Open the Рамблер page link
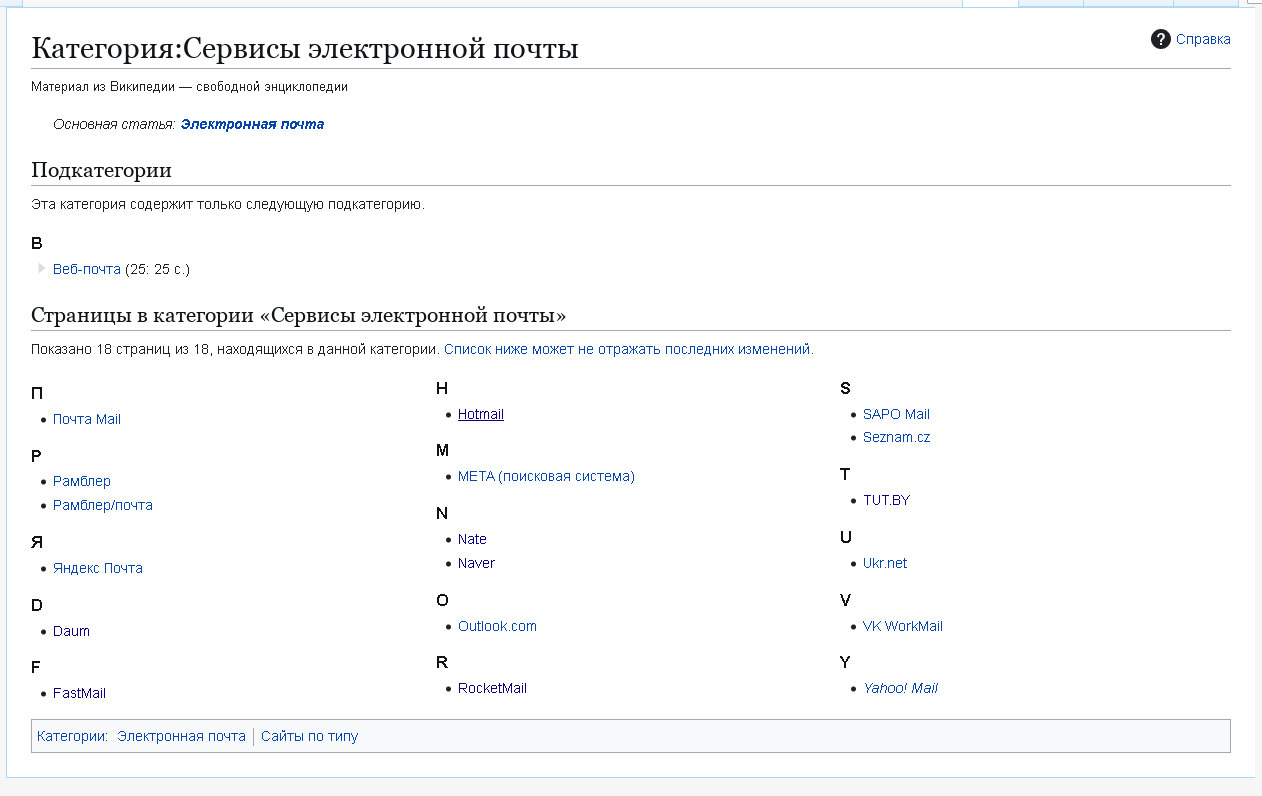The height and width of the screenshot is (796, 1262). [x=82, y=481]
